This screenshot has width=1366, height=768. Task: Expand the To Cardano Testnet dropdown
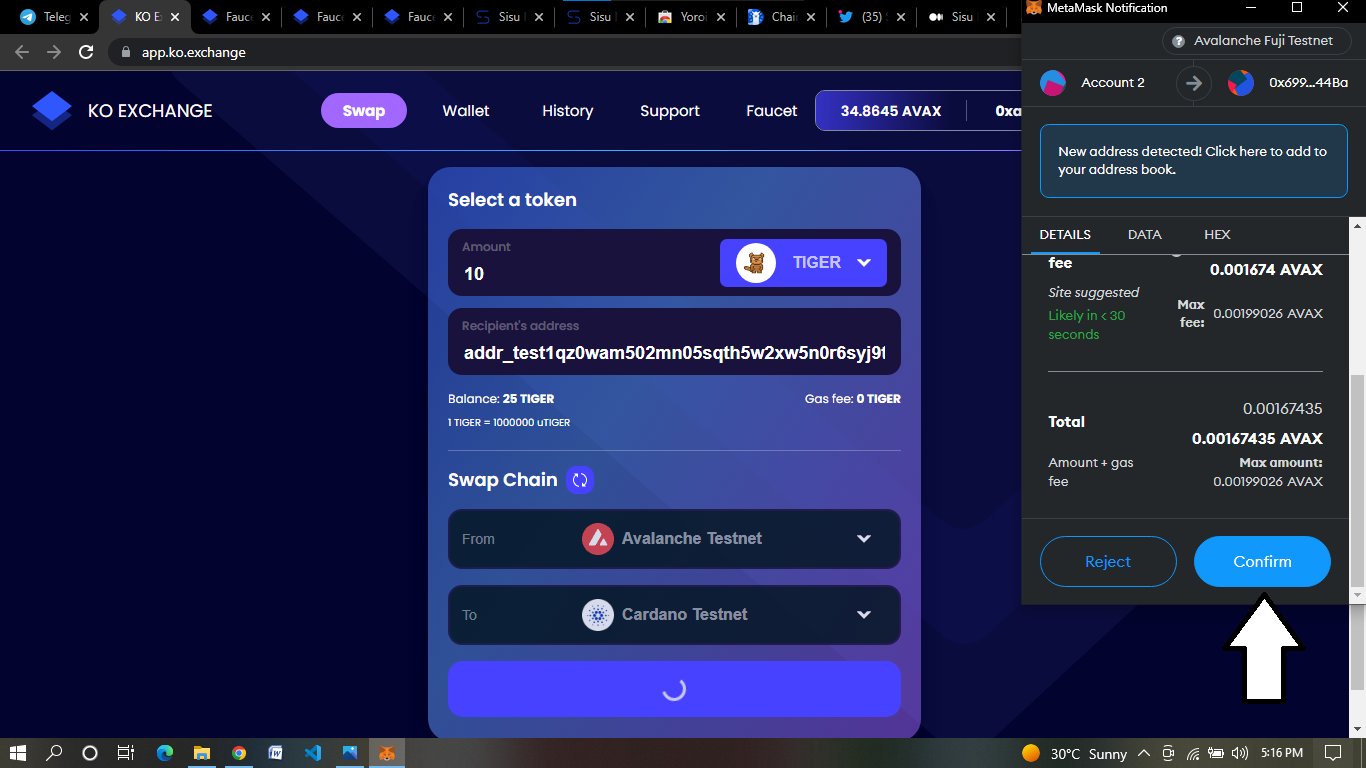coord(674,615)
